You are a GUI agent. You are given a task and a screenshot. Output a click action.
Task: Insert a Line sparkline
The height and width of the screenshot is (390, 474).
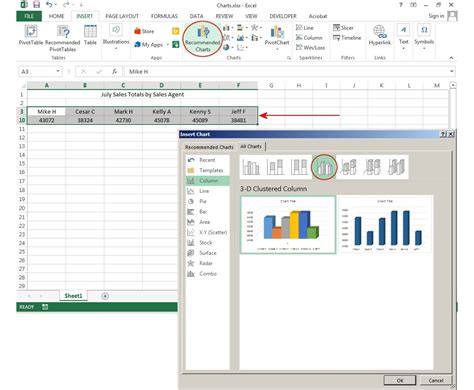point(305,28)
